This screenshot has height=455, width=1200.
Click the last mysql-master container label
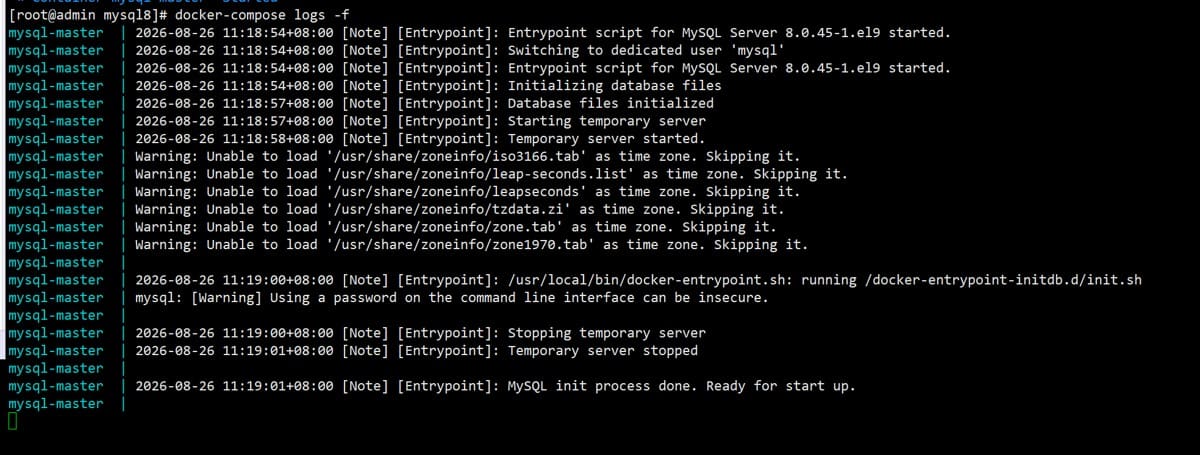(55, 404)
